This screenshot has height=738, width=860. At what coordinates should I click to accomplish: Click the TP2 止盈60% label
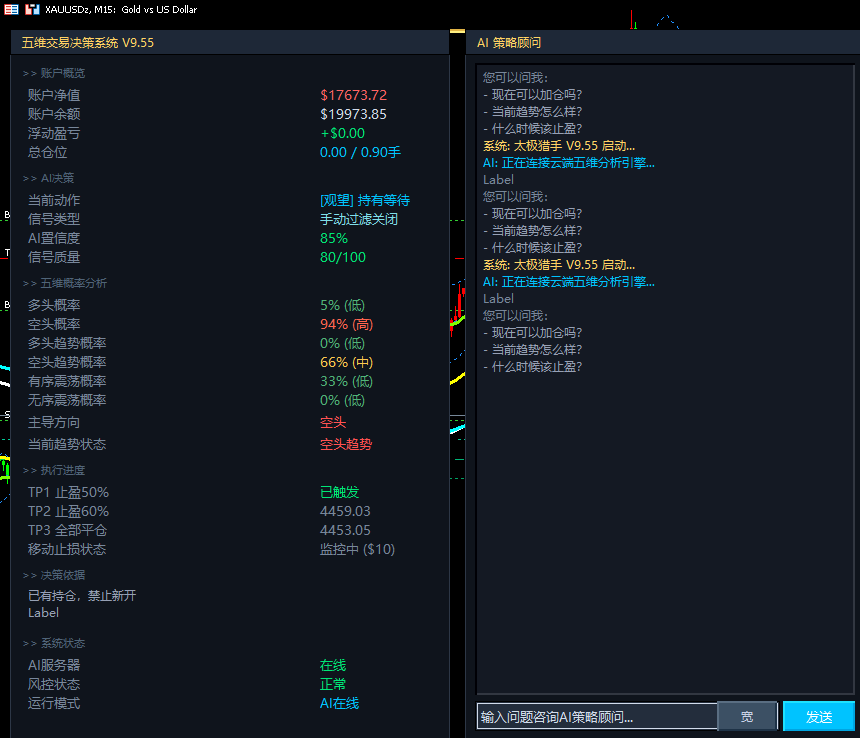pyautogui.click(x=68, y=512)
